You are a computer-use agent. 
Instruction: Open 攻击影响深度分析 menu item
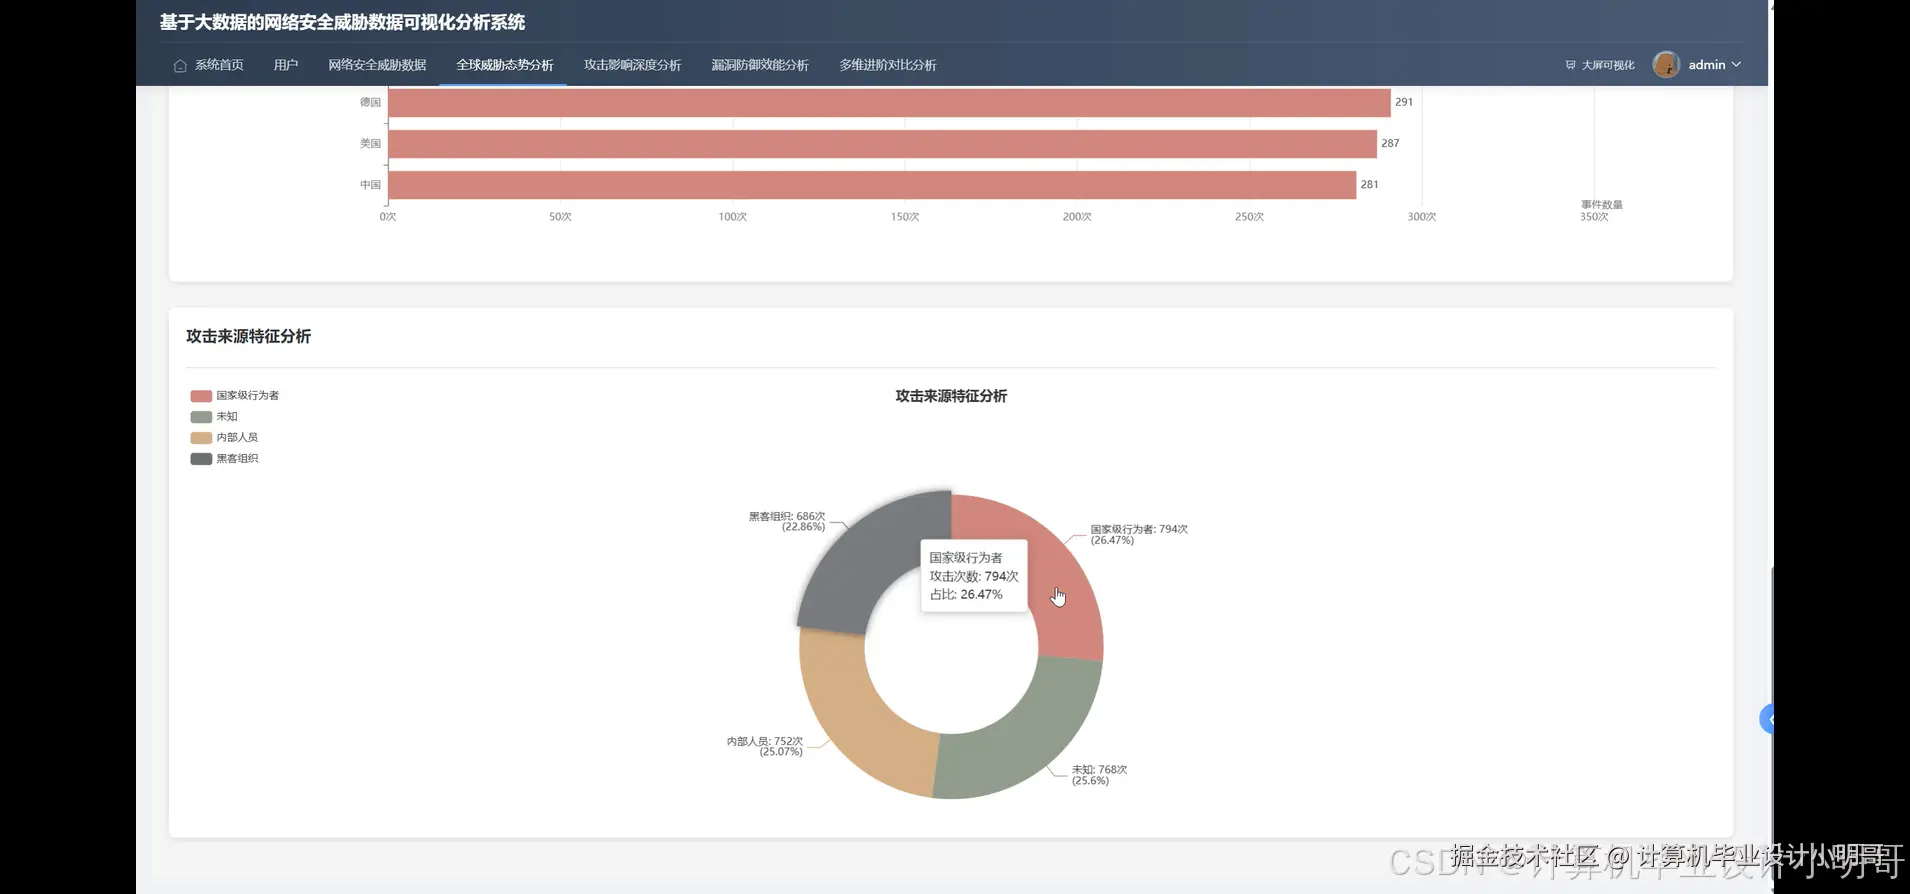(632, 65)
